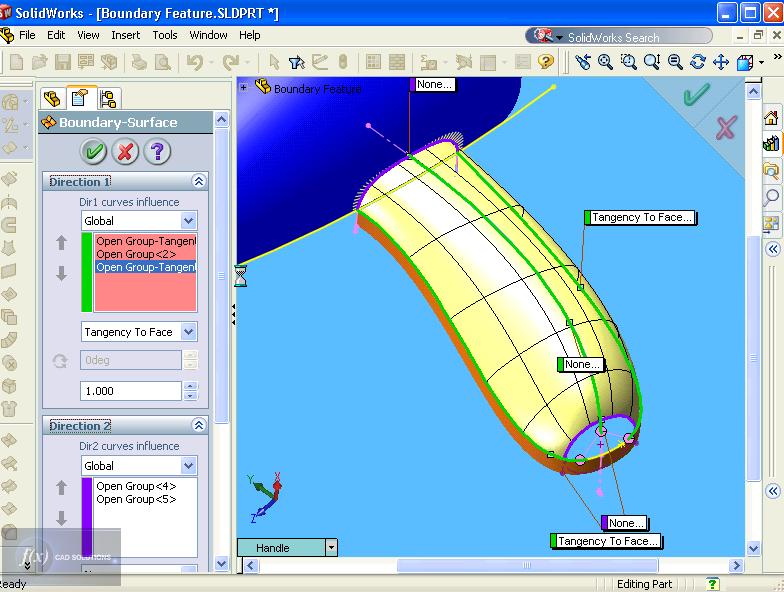Image resolution: width=784 pixels, height=592 pixels.
Task: Open the Edit menu
Action: coord(56,35)
